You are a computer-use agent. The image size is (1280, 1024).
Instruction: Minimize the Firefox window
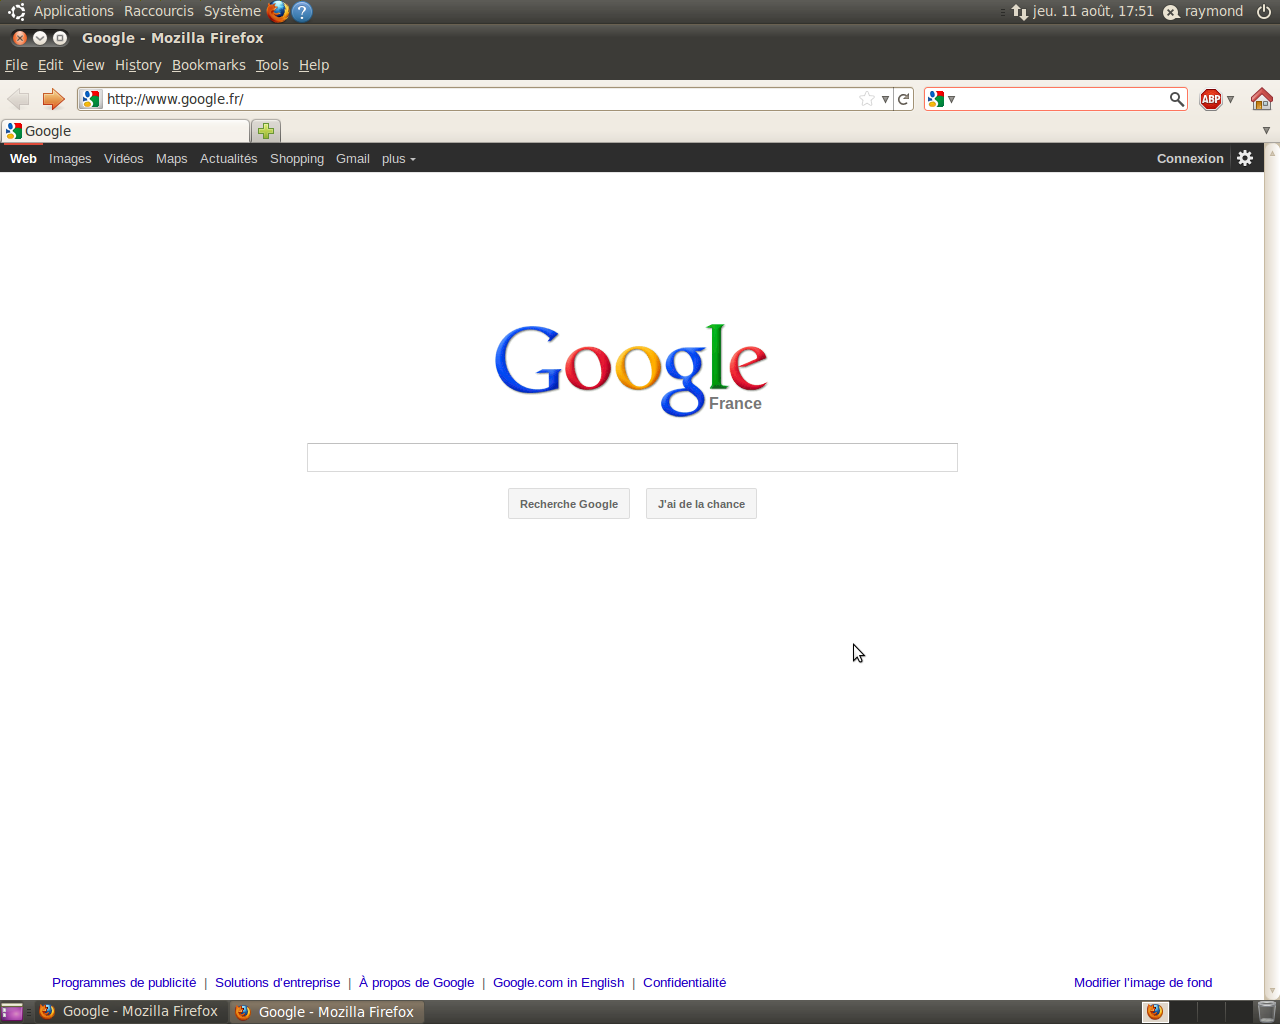point(40,38)
